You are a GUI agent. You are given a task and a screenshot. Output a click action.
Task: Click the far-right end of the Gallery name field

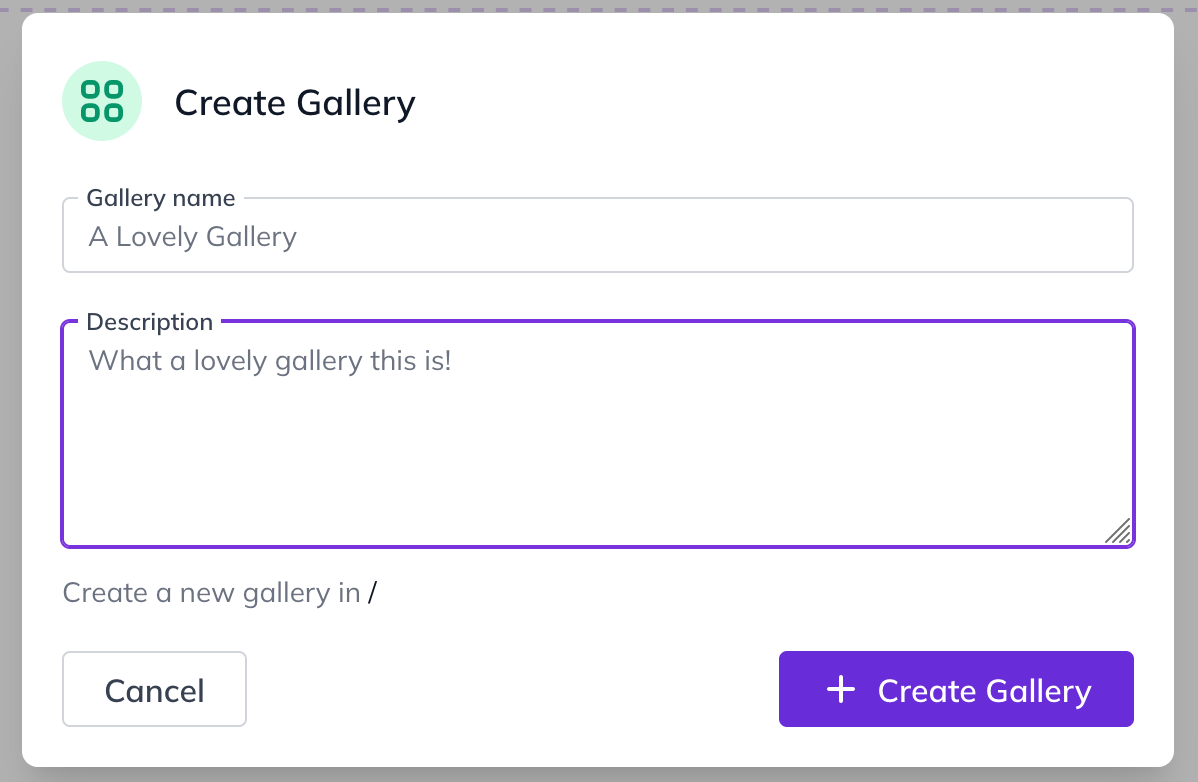pyautogui.click(x=1100, y=235)
